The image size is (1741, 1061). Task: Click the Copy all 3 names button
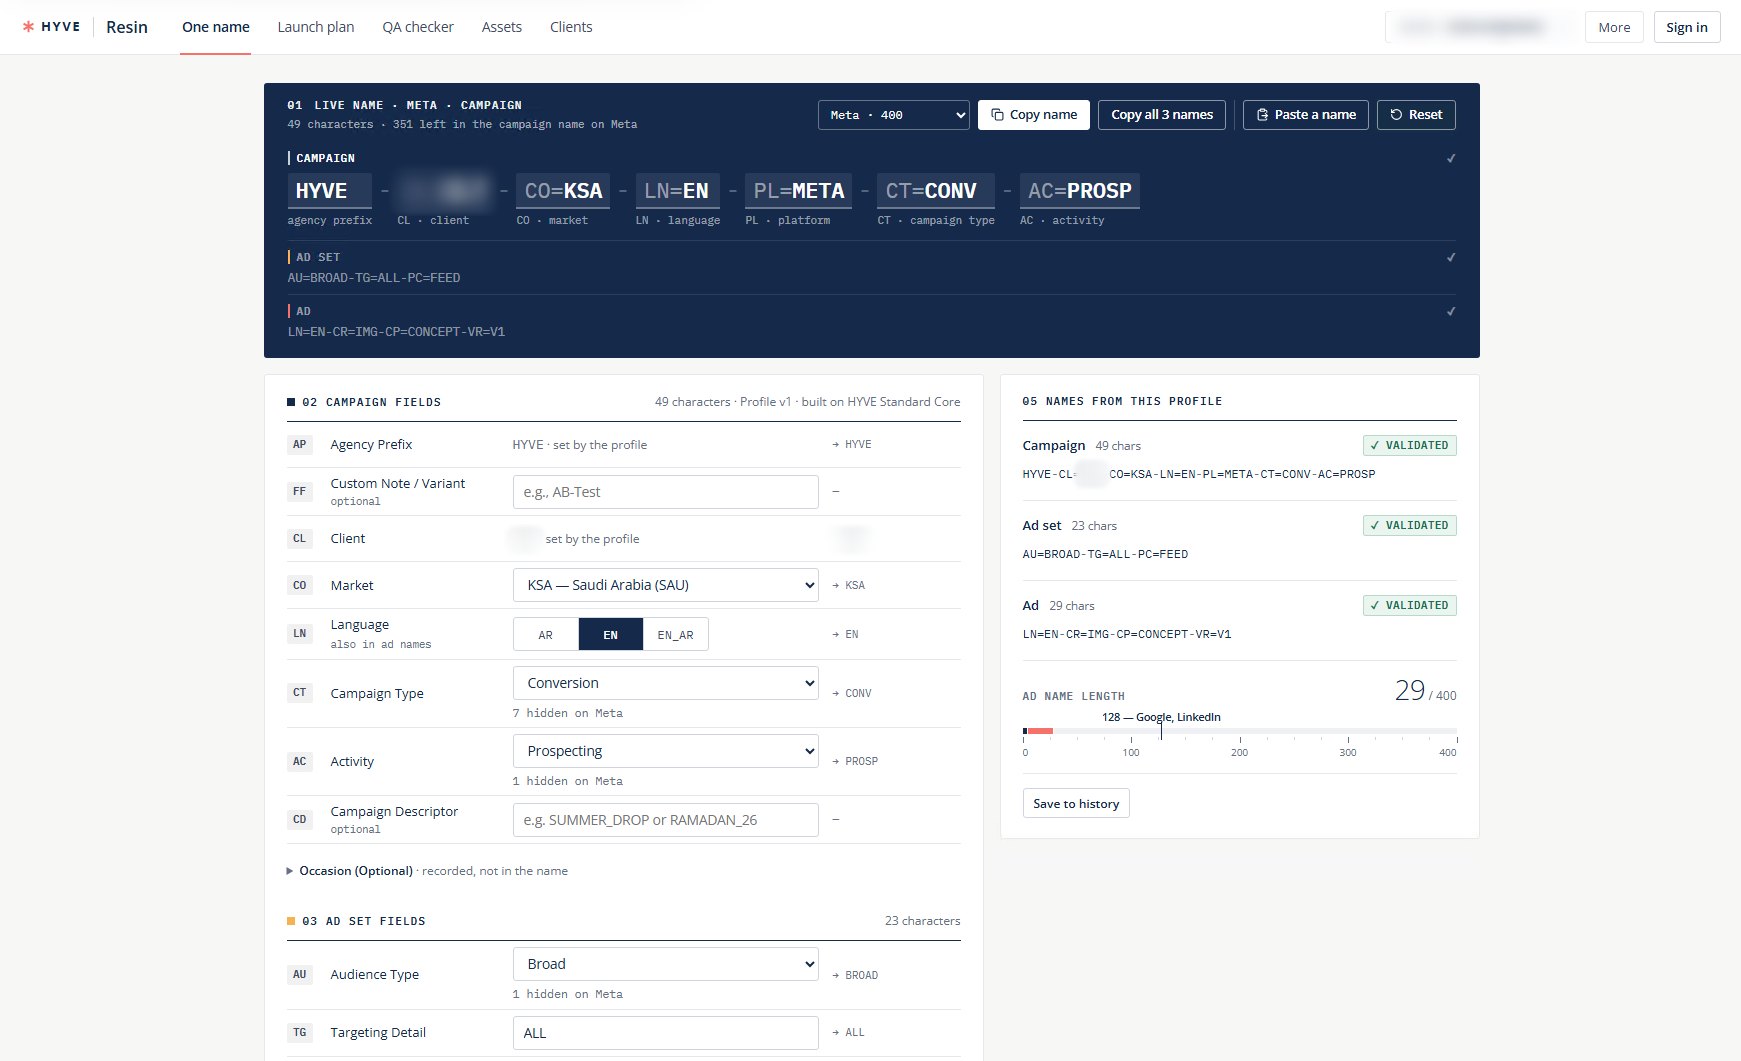tap(1161, 115)
